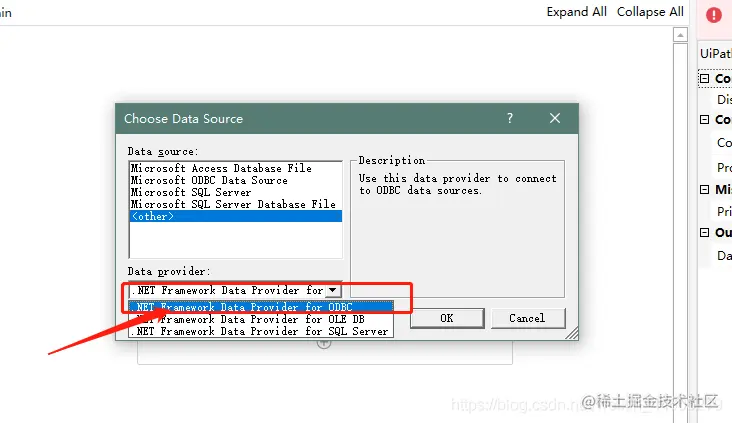The width and height of the screenshot is (732, 423).
Task: Choose .NET Framework Data Provider for ODBC option
Action: [261, 307]
